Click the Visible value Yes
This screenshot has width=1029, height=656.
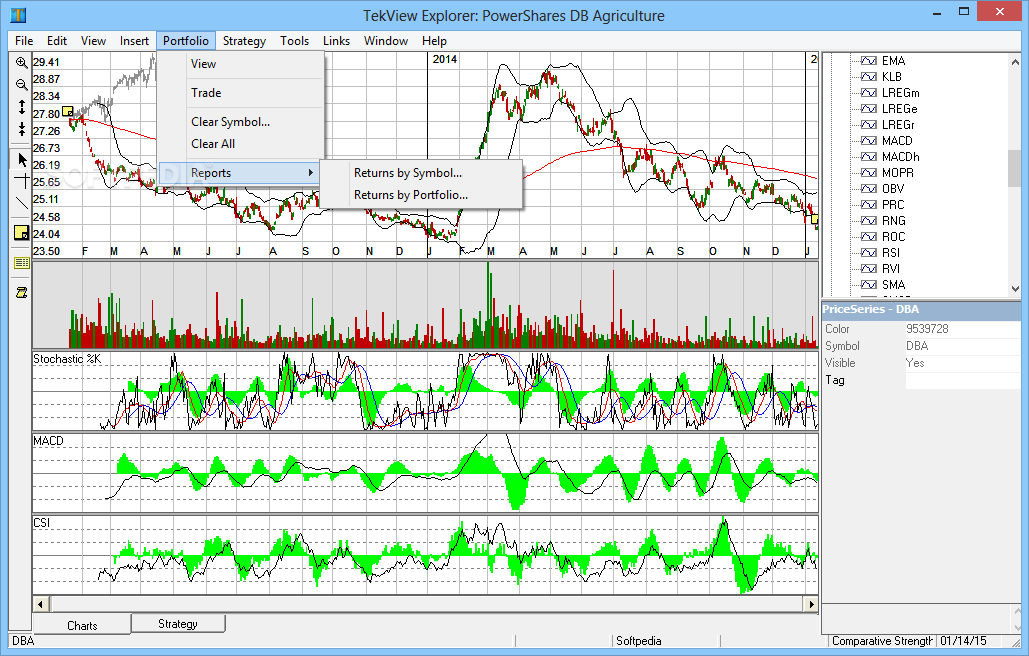(x=915, y=363)
